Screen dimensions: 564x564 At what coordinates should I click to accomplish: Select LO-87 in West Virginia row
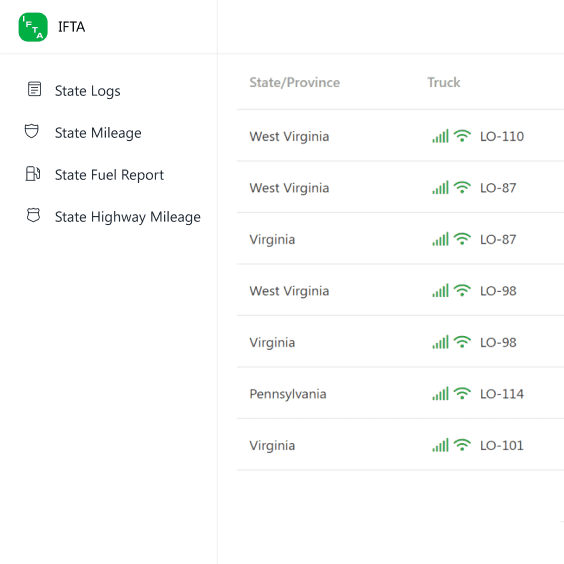tap(498, 188)
